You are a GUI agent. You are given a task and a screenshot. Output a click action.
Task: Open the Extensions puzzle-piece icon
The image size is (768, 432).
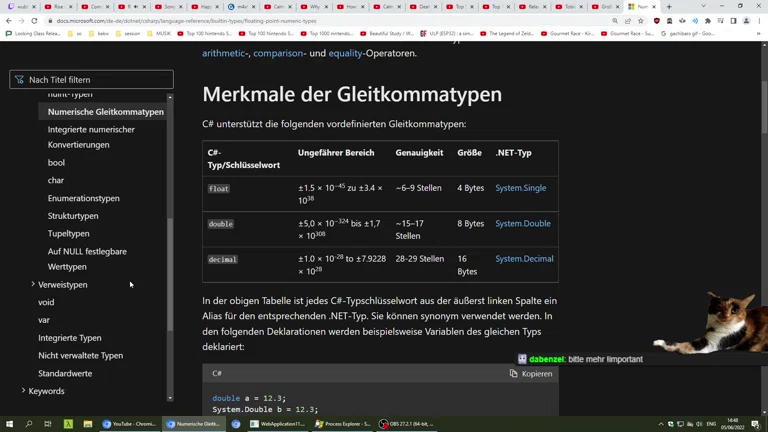(708, 21)
